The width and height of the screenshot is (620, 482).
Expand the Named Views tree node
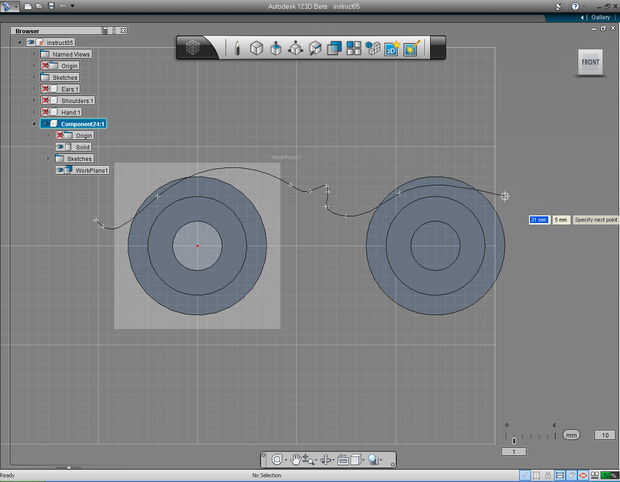coord(33,54)
